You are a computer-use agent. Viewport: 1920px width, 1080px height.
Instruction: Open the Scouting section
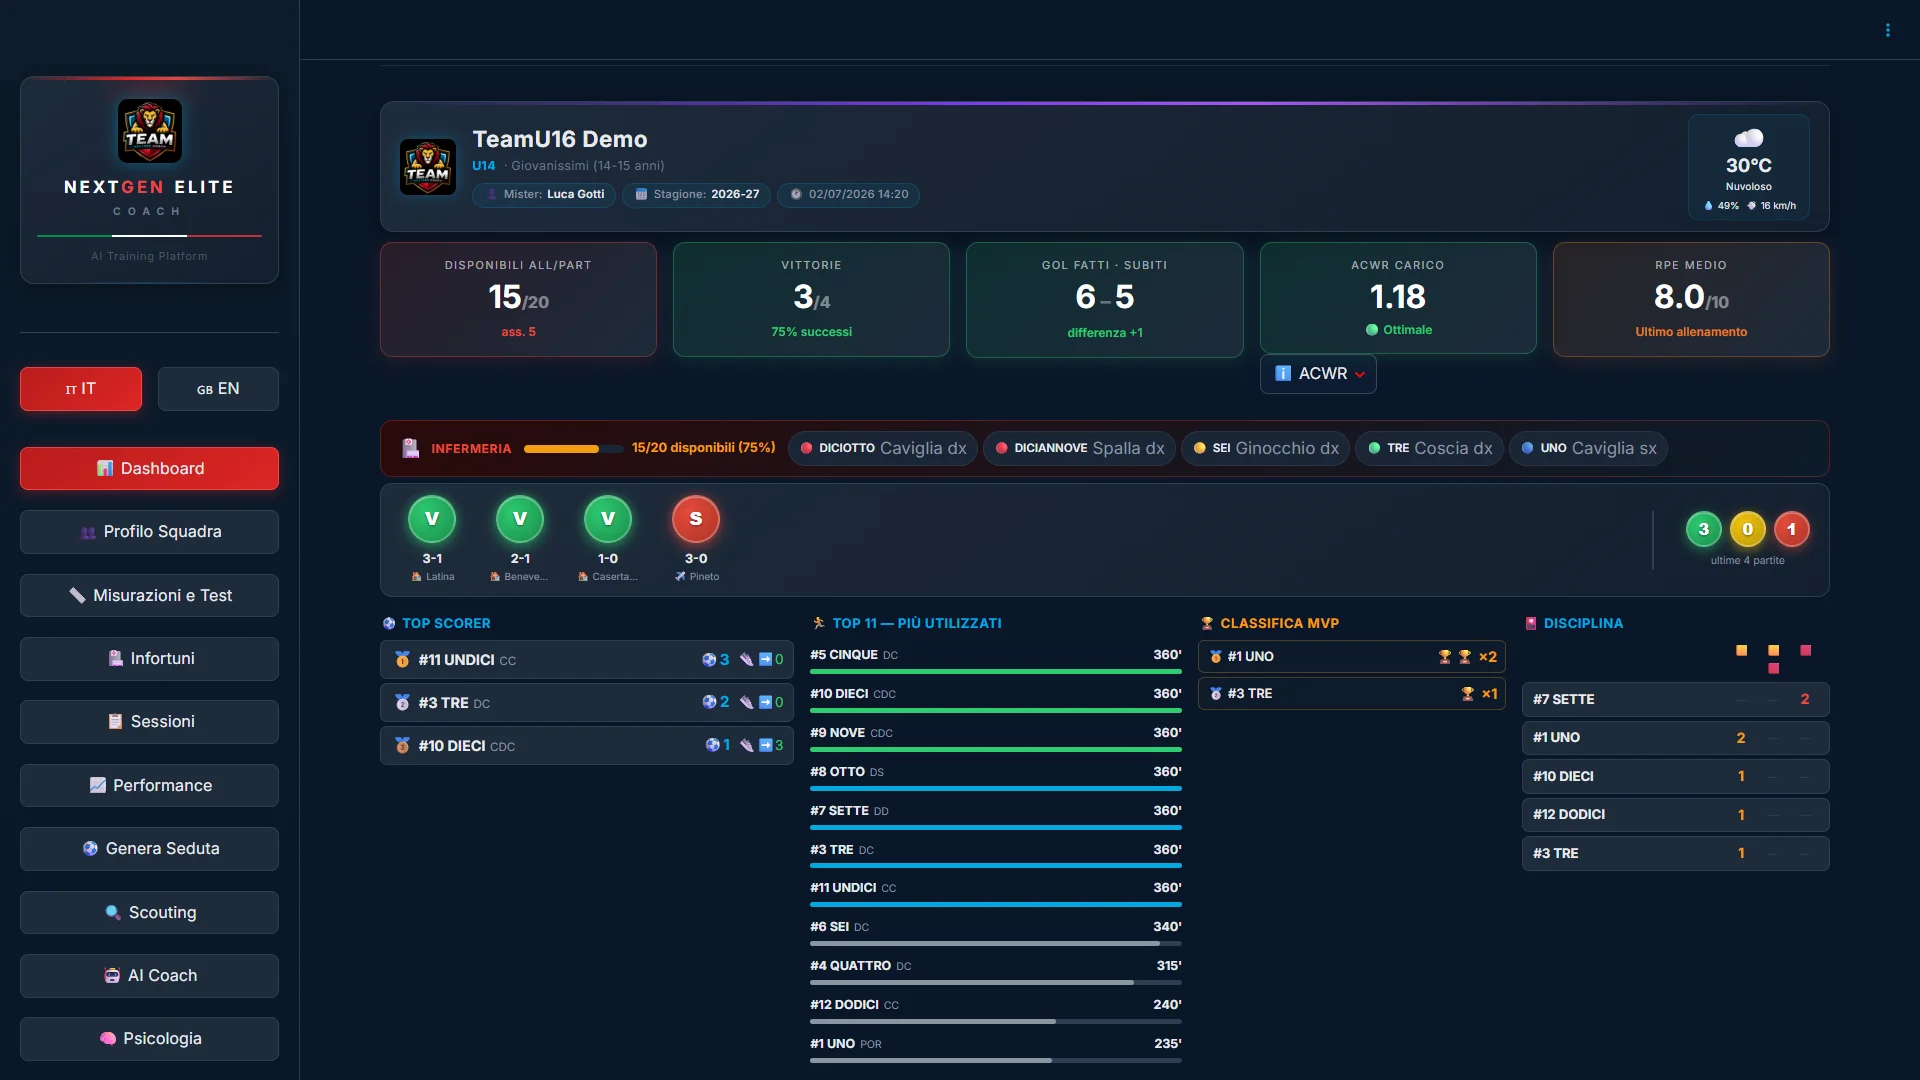tap(149, 912)
